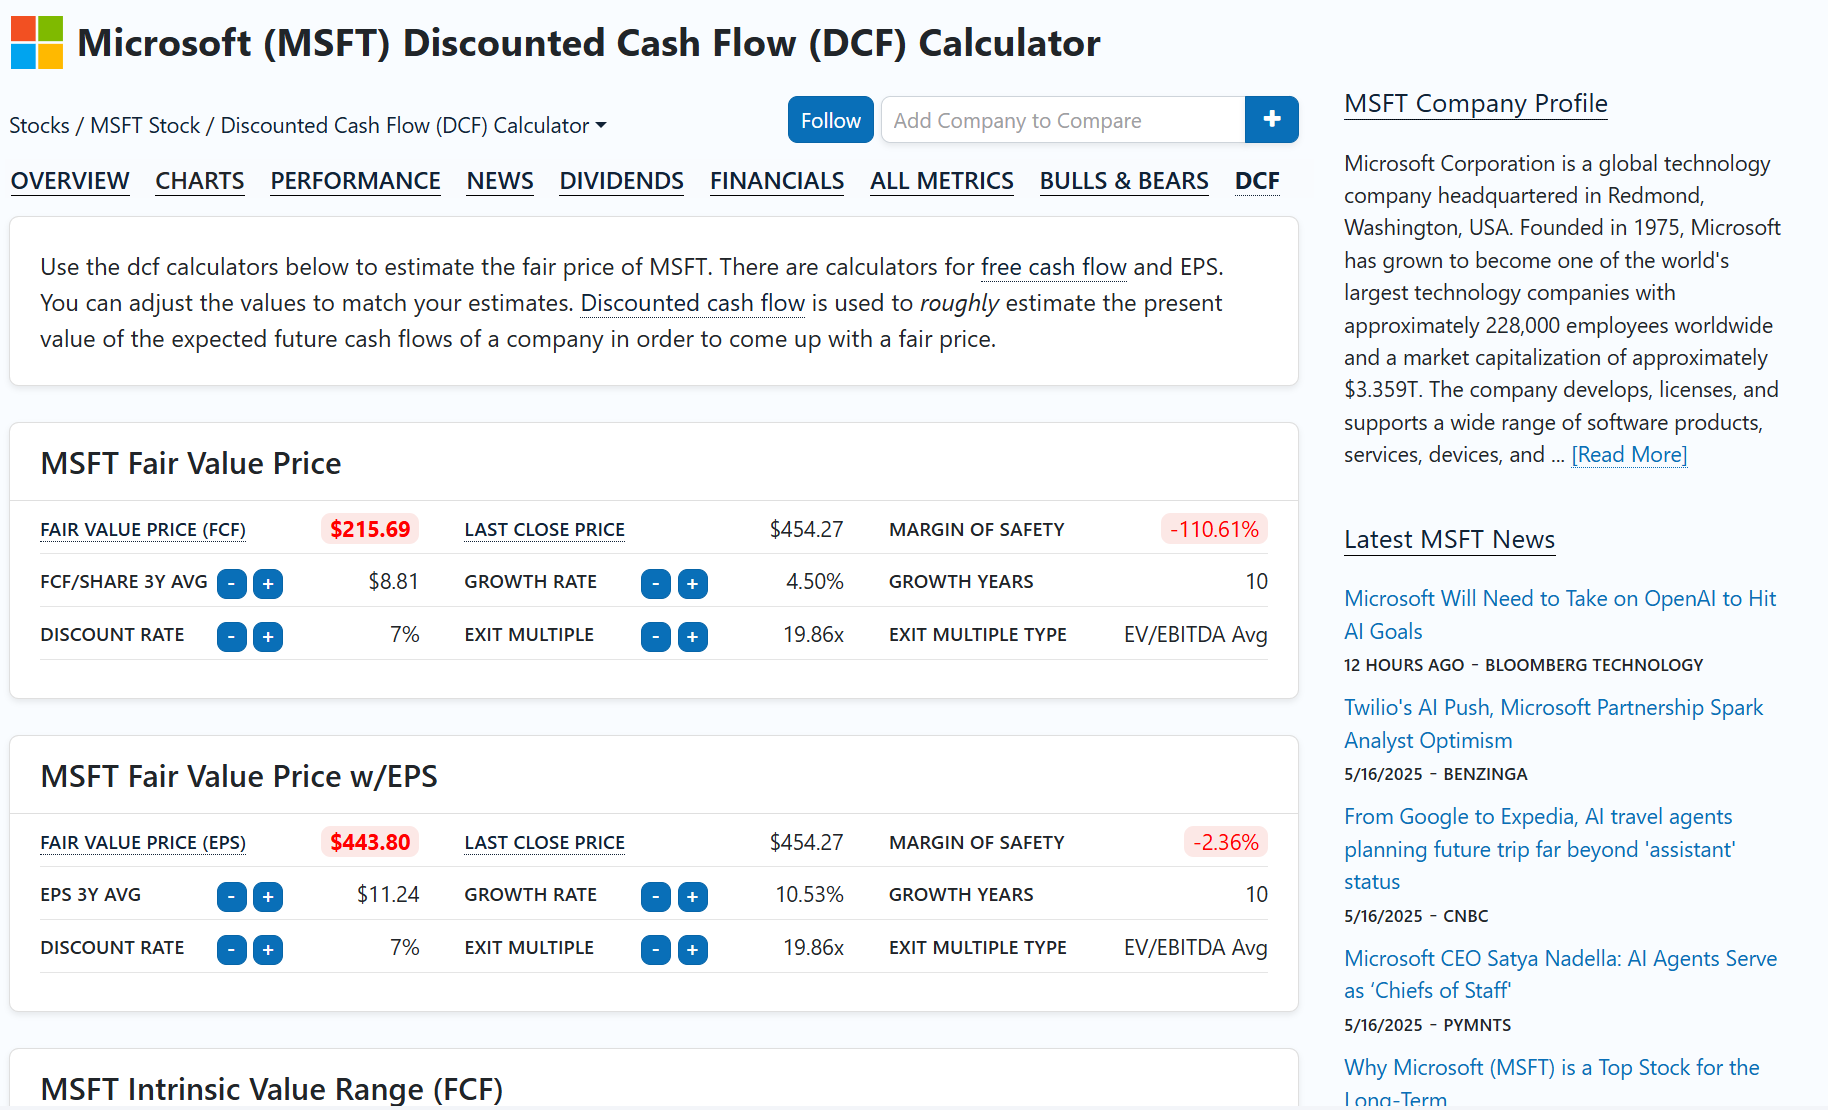Open the Latest MSFT News heading link

click(1449, 540)
